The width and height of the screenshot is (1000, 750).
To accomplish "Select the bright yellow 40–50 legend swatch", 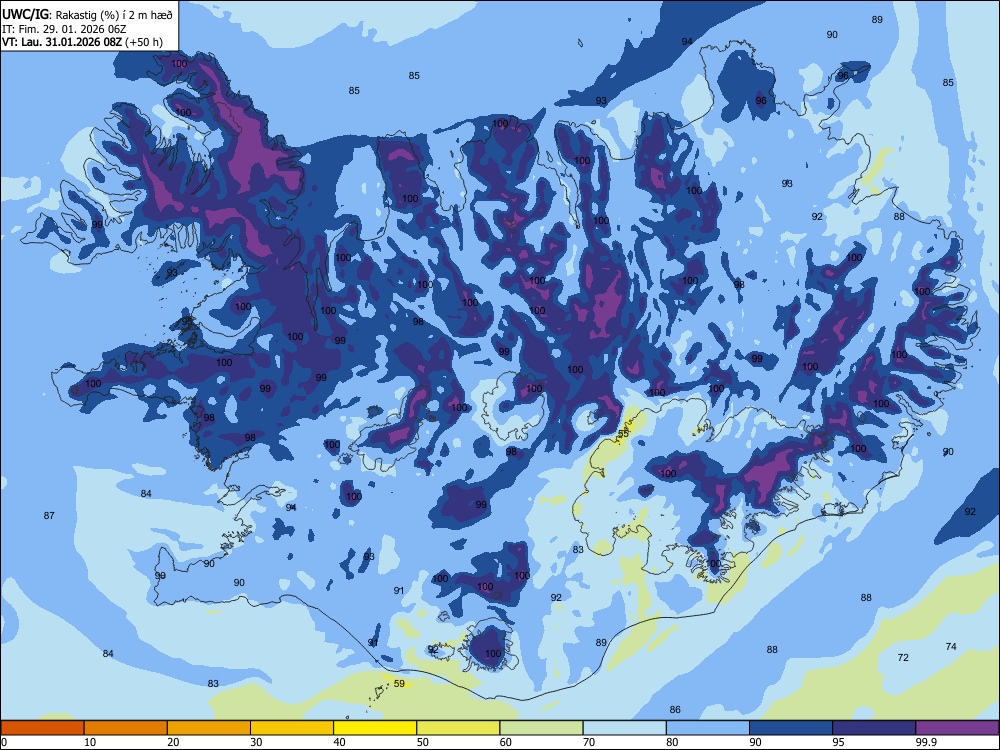I will [x=375, y=728].
